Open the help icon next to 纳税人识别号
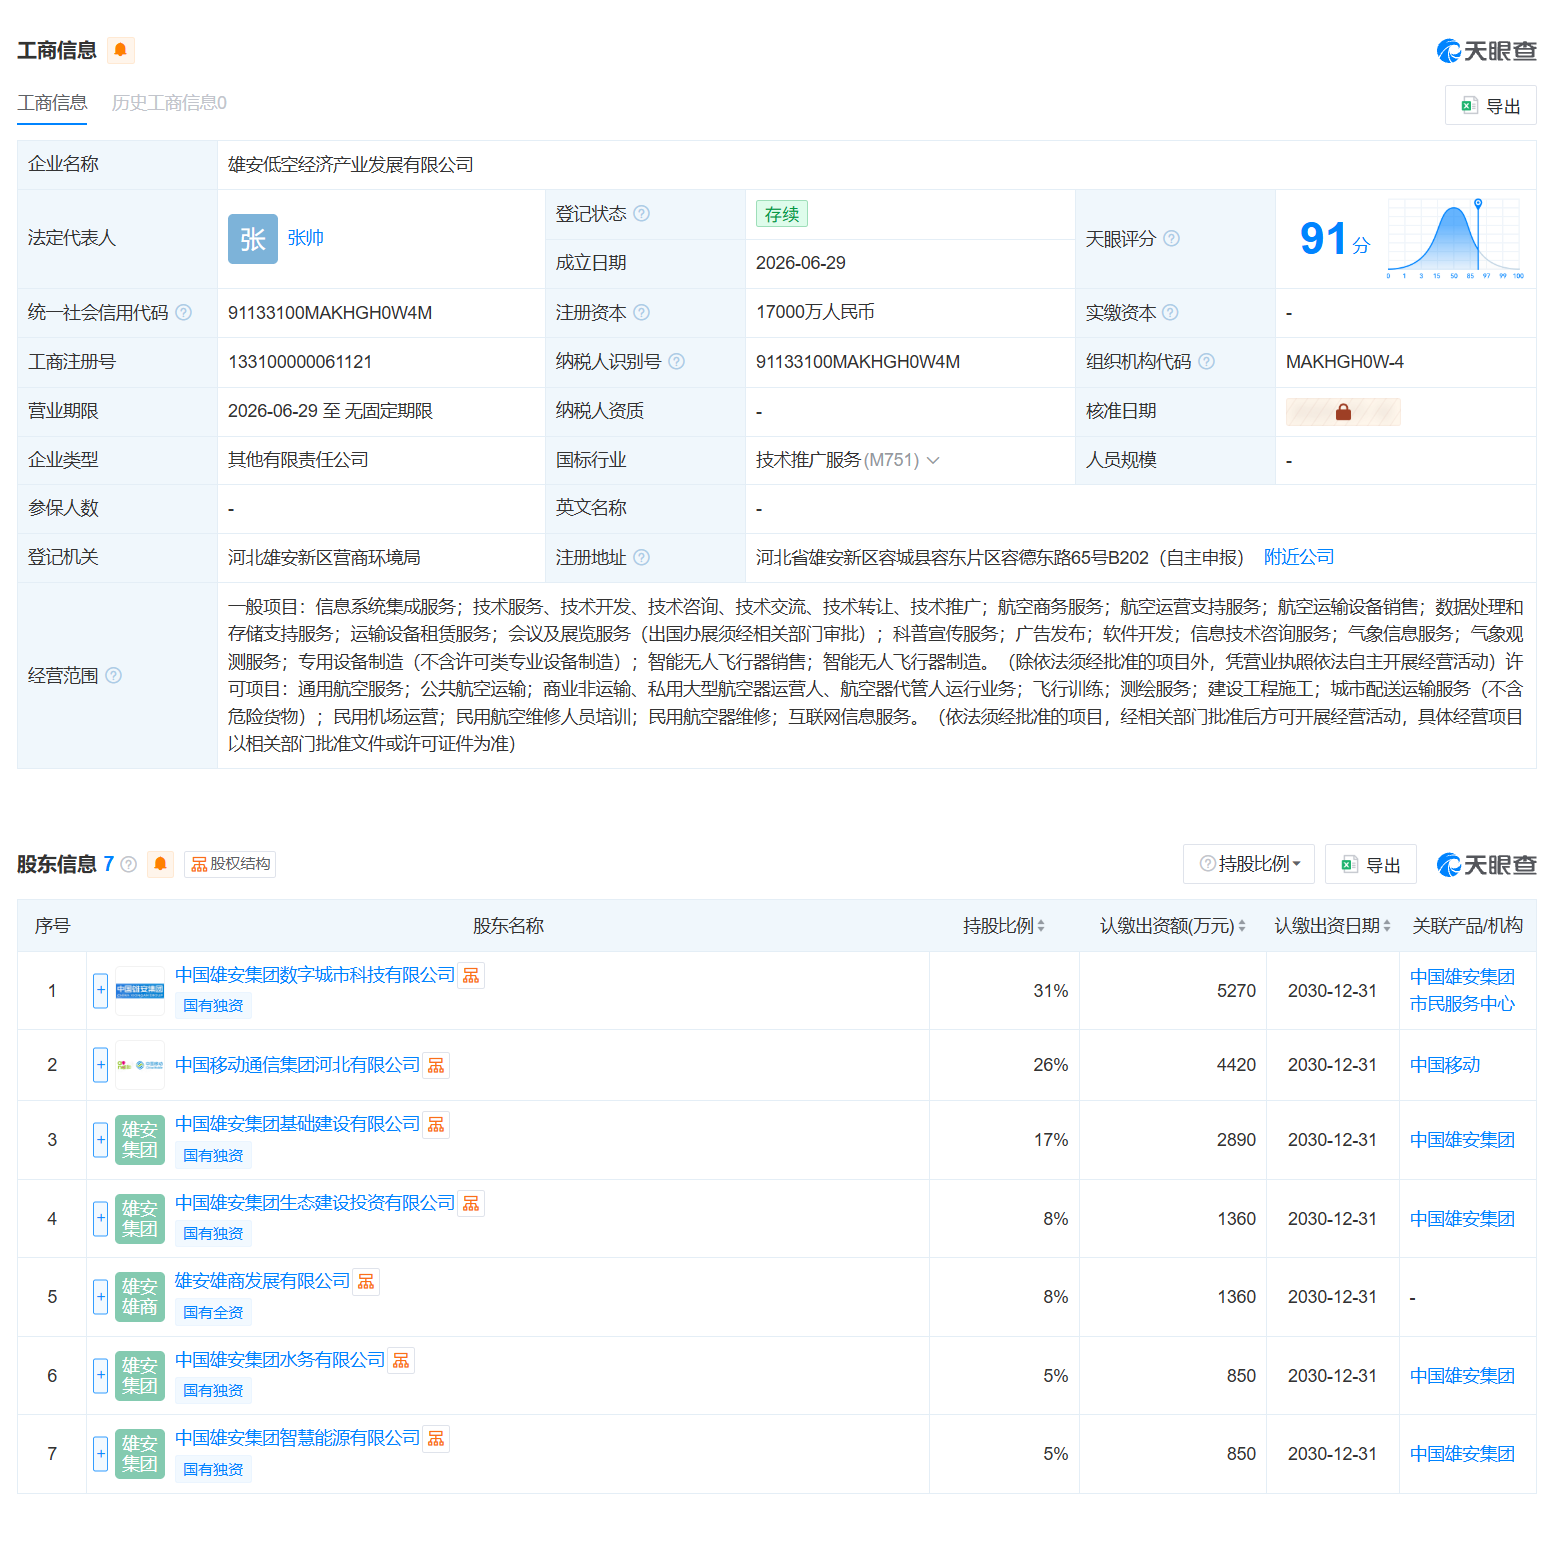 676,361
